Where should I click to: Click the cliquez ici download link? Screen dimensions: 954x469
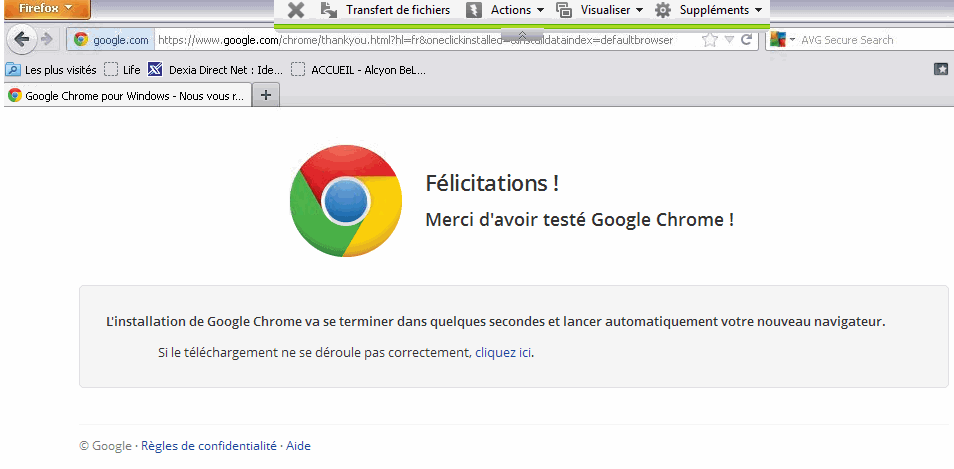(x=503, y=352)
